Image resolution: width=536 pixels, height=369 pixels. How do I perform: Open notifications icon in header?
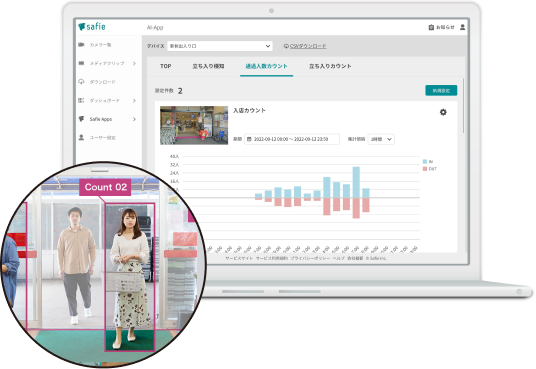coord(431,27)
